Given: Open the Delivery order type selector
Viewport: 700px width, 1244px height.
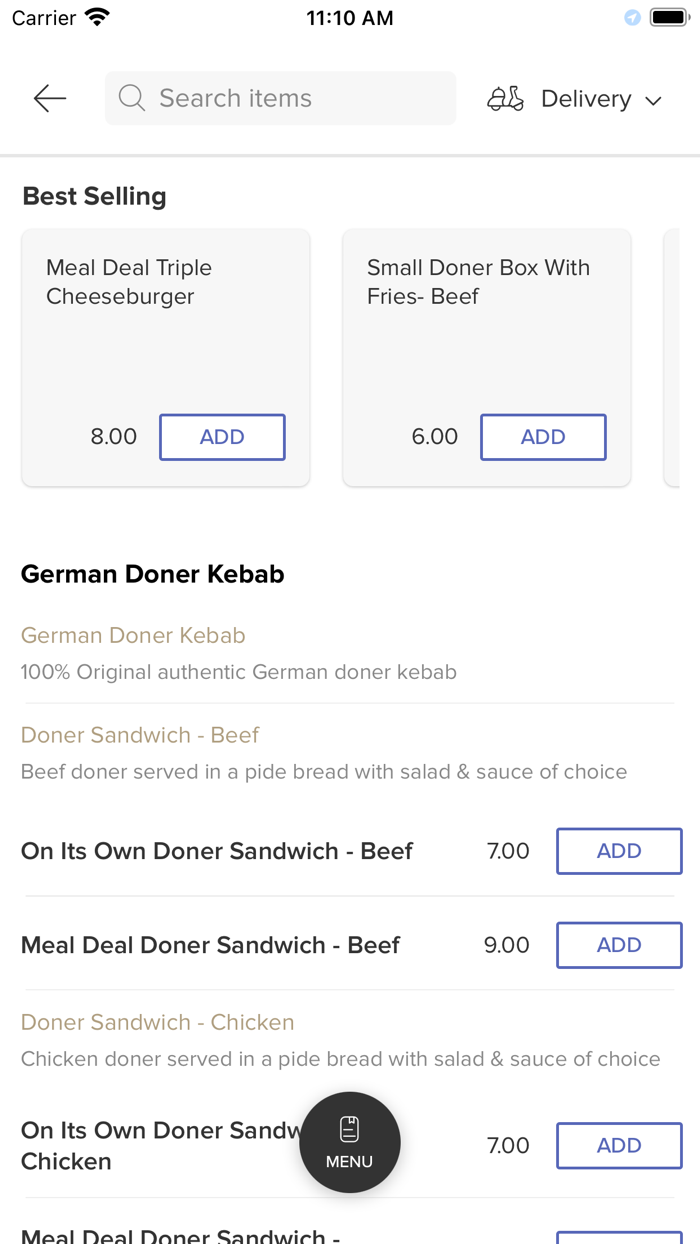Looking at the screenshot, I should (x=586, y=99).
